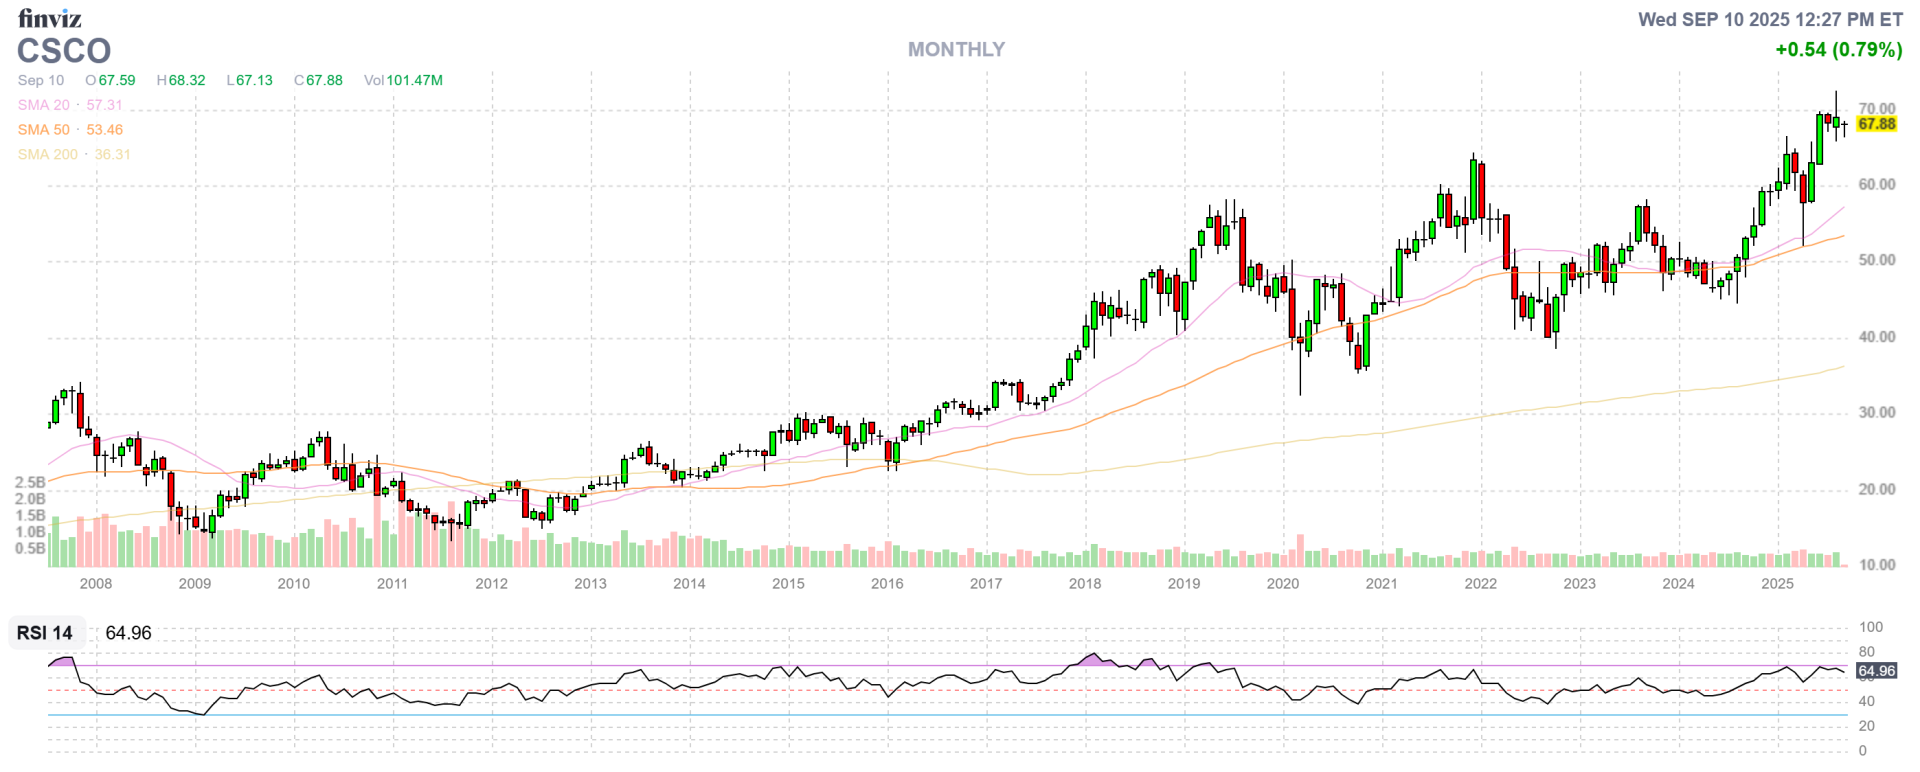Click the Sep 10 date label
Viewport: 1920px width, 772px height.
41,80
